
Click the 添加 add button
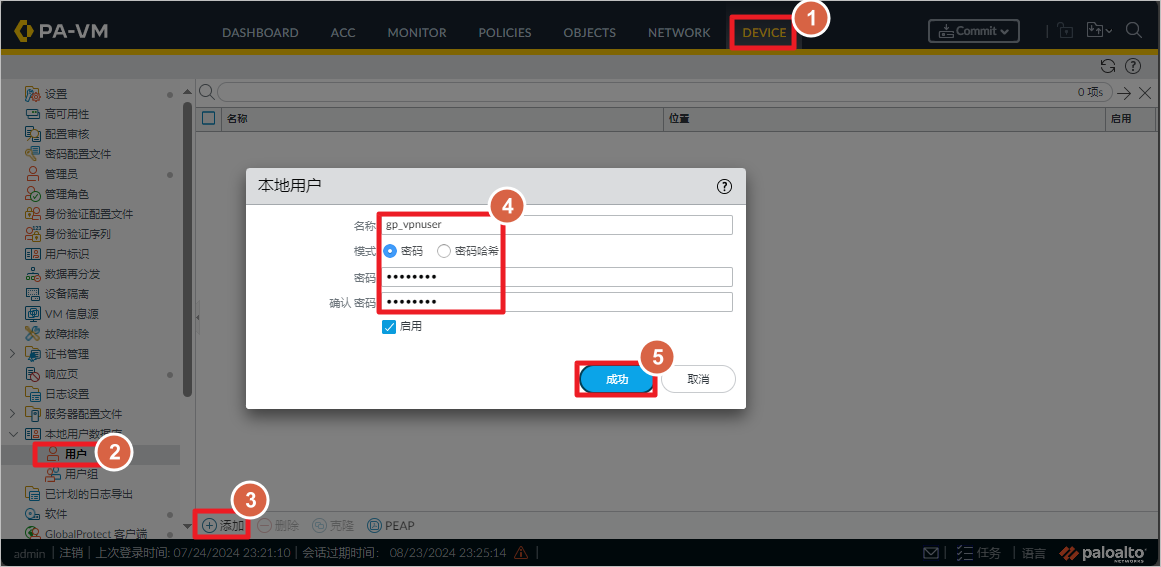point(223,526)
